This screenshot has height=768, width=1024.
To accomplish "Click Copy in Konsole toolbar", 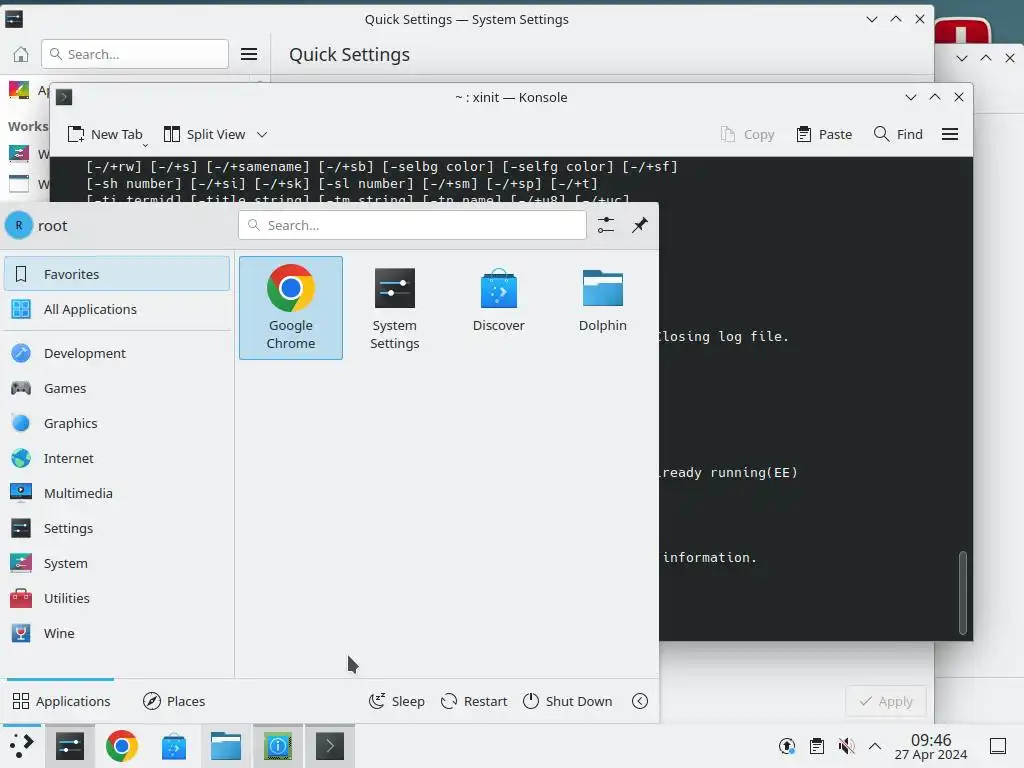I will pos(748,135).
